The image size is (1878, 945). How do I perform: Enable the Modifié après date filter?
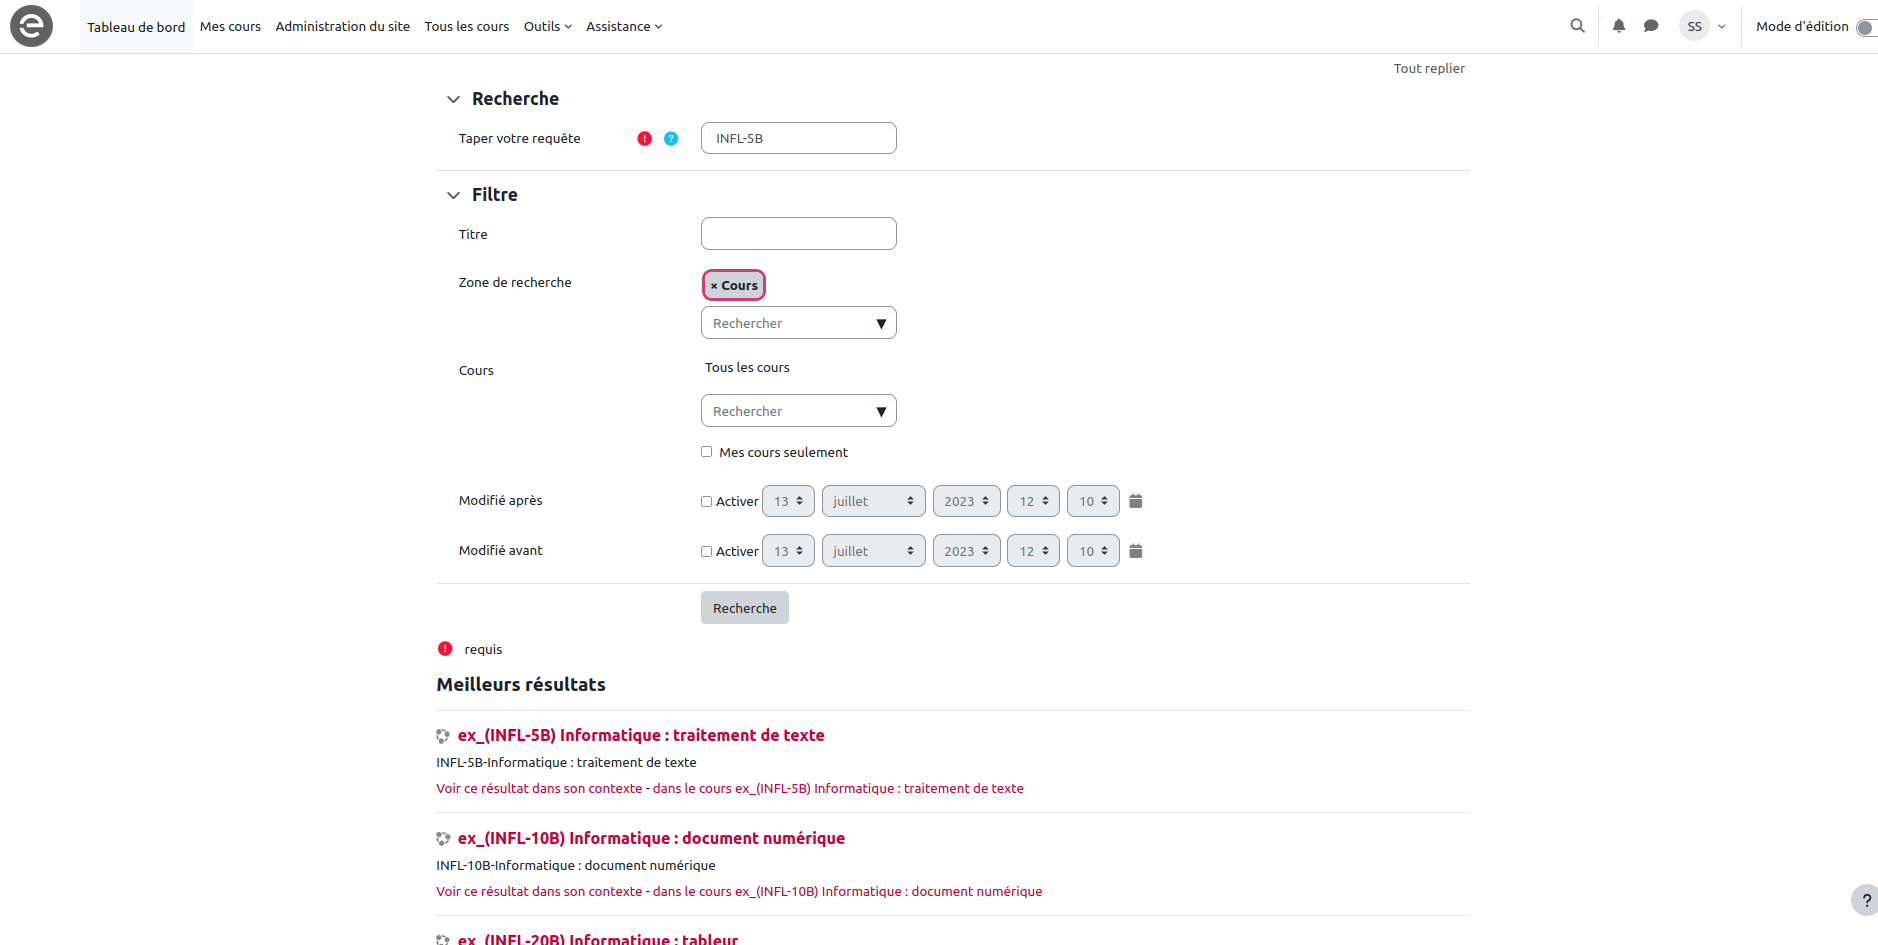(x=706, y=502)
